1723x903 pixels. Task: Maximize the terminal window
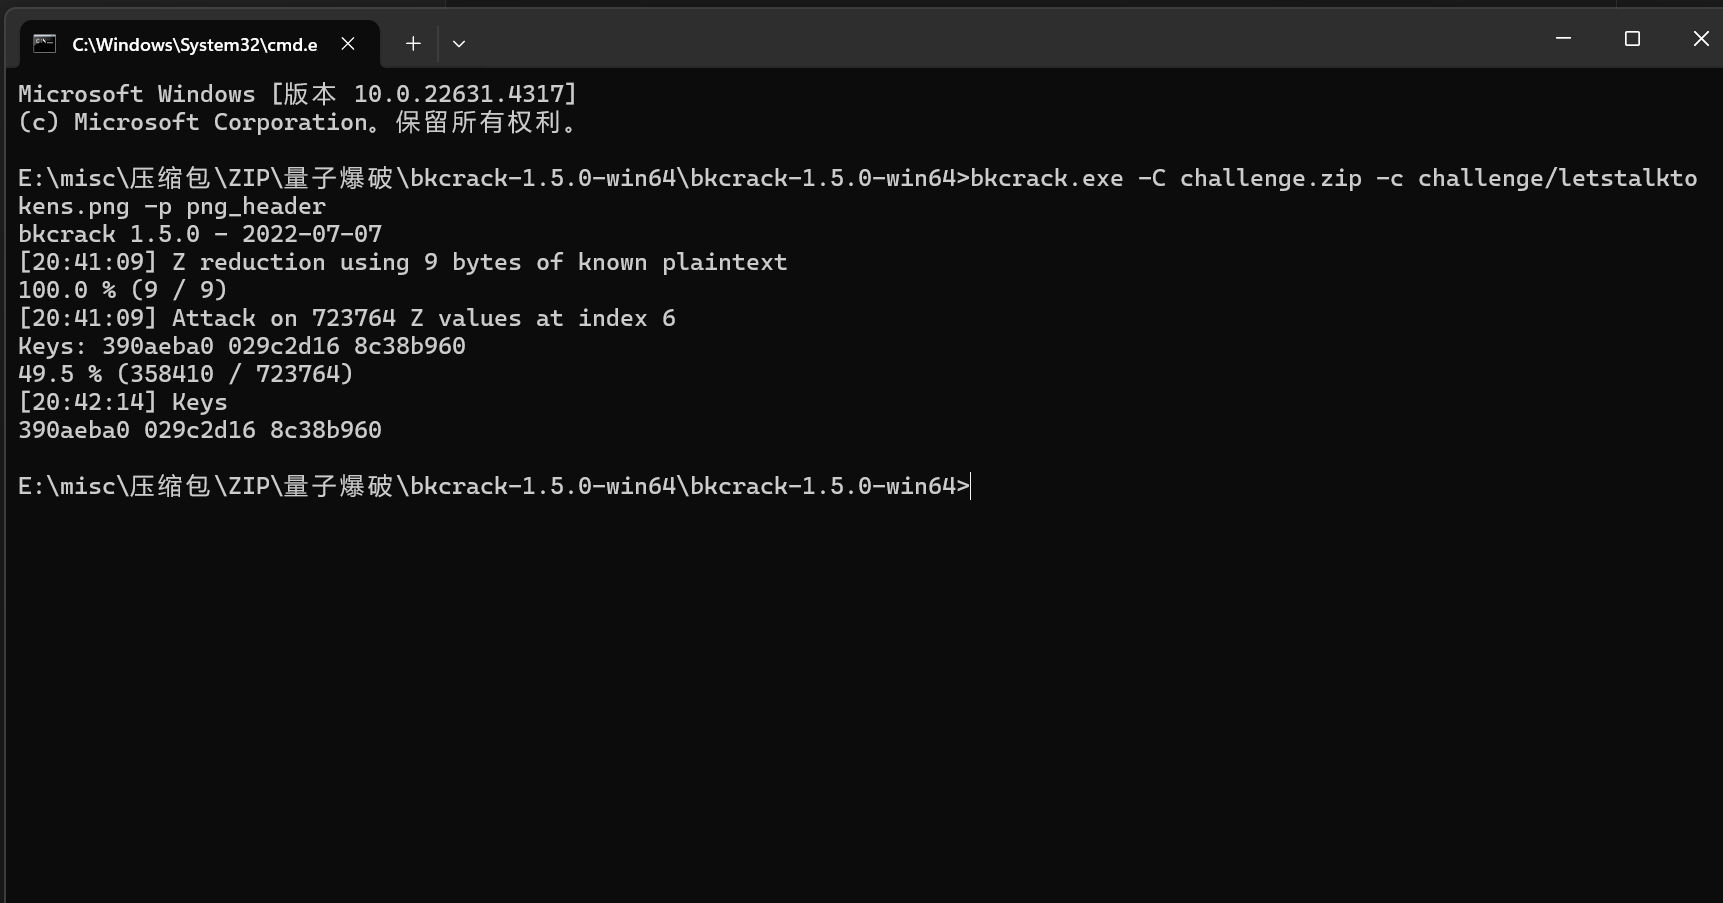tap(1632, 38)
